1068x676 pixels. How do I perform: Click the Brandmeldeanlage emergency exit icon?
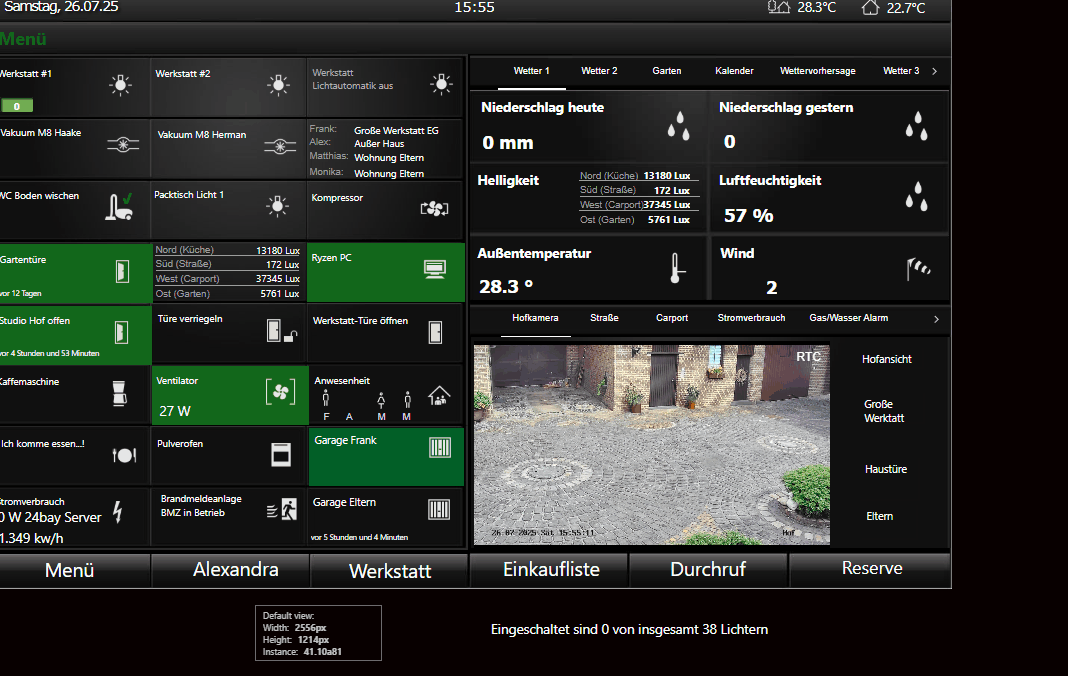tap(281, 510)
